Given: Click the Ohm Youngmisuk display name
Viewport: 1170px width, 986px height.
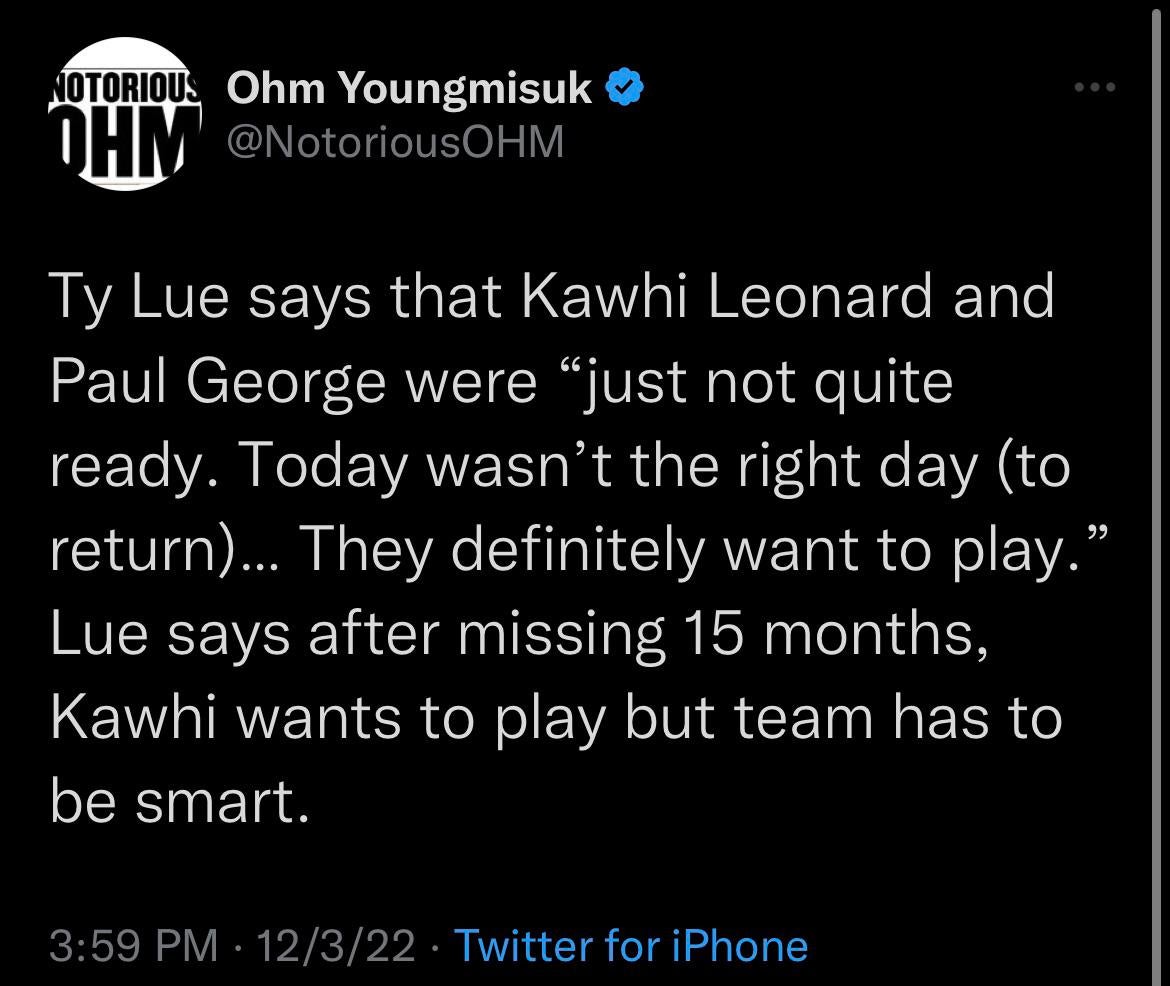Looking at the screenshot, I should [410, 91].
